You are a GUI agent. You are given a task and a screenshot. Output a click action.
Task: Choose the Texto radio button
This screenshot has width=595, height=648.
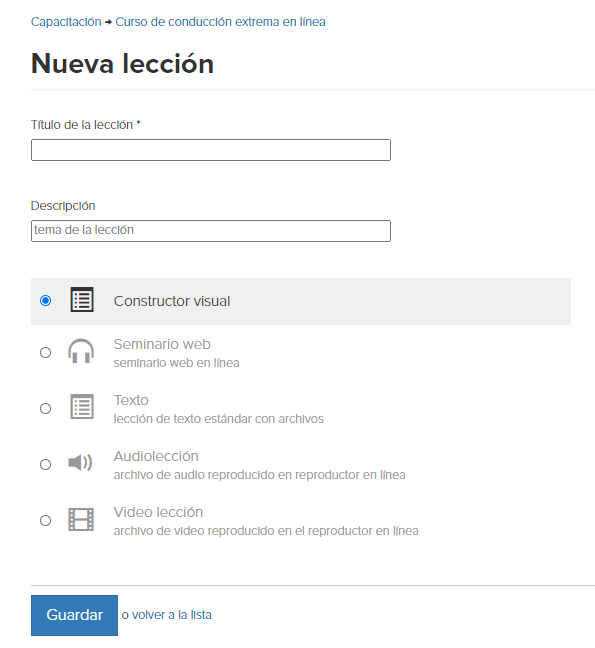45,409
